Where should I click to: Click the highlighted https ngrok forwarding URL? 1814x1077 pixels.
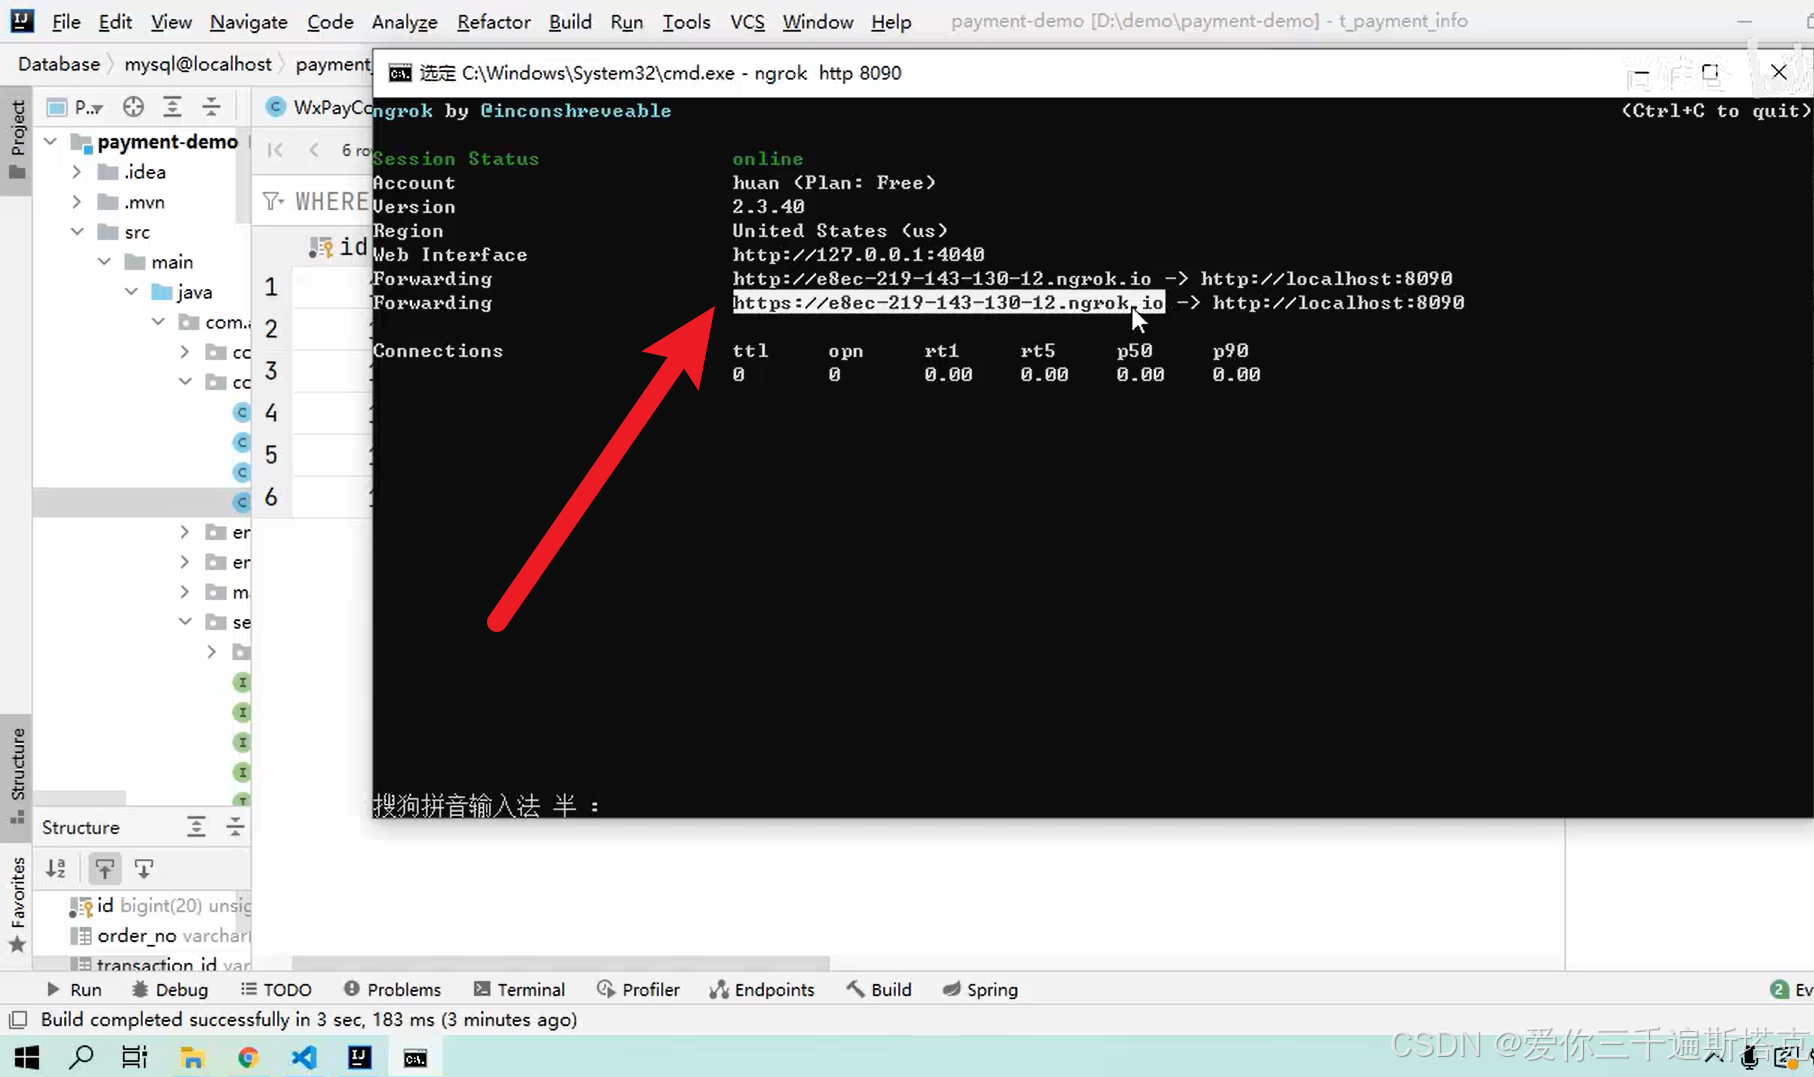[x=948, y=303]
